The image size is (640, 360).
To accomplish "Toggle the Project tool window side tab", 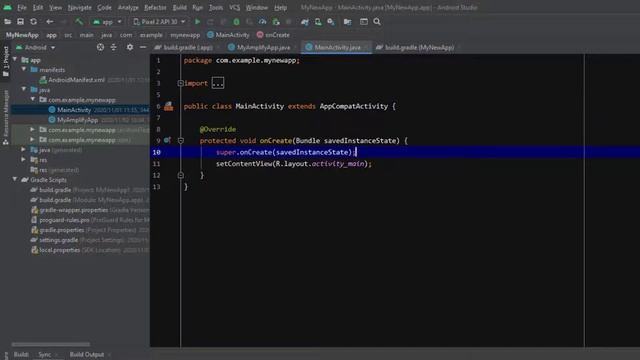I will pos(6,61).
